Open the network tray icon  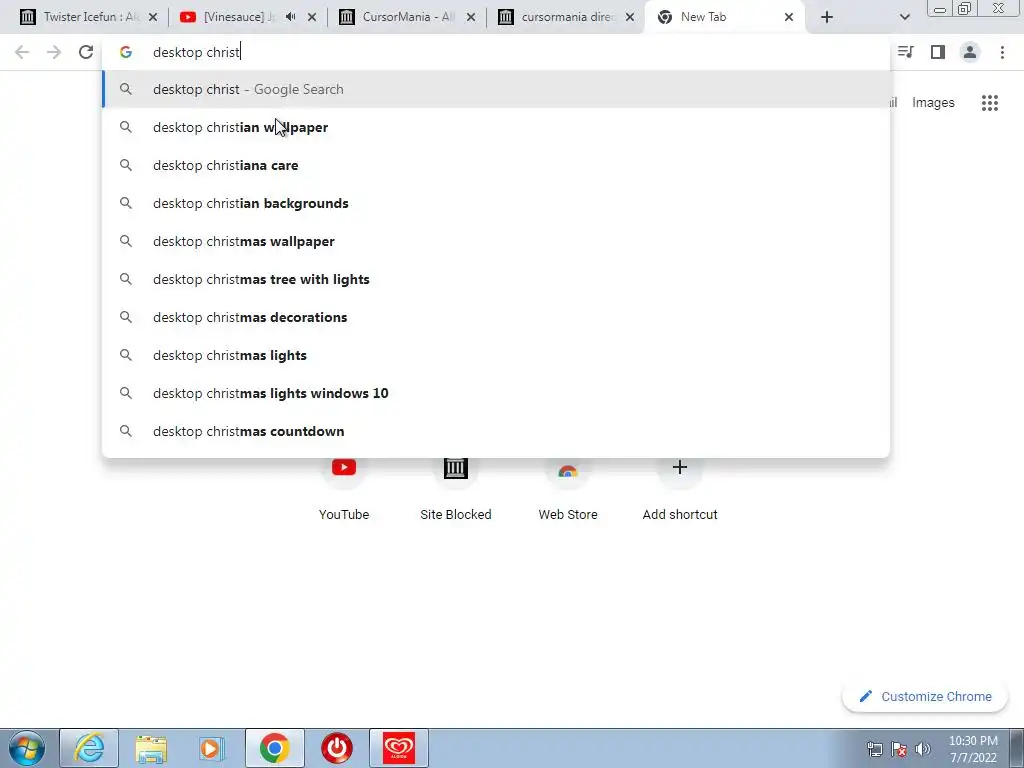point(874,749)
